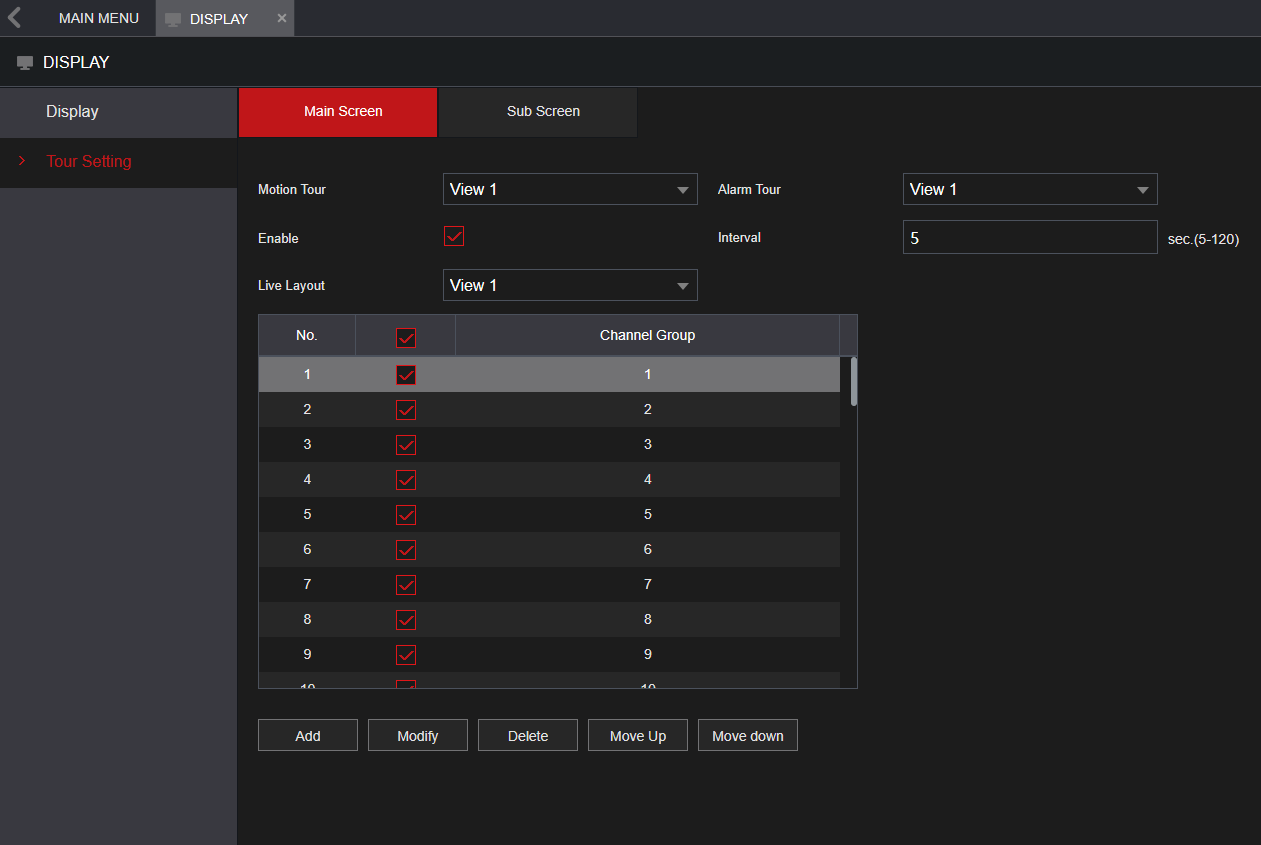This screenshot has width=1261, height=845.
Task: Uncheck the checkbox in row 7
Action: tap(406, 585)
